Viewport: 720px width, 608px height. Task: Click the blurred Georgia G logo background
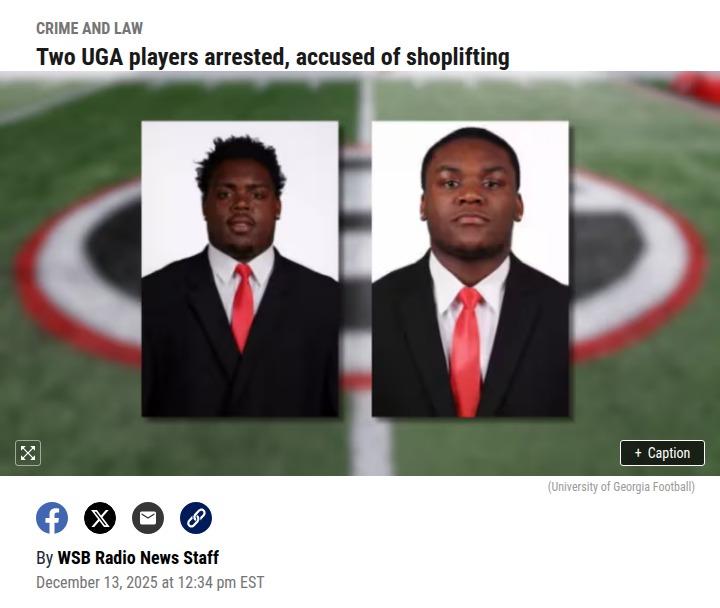(x=638, y=266)
